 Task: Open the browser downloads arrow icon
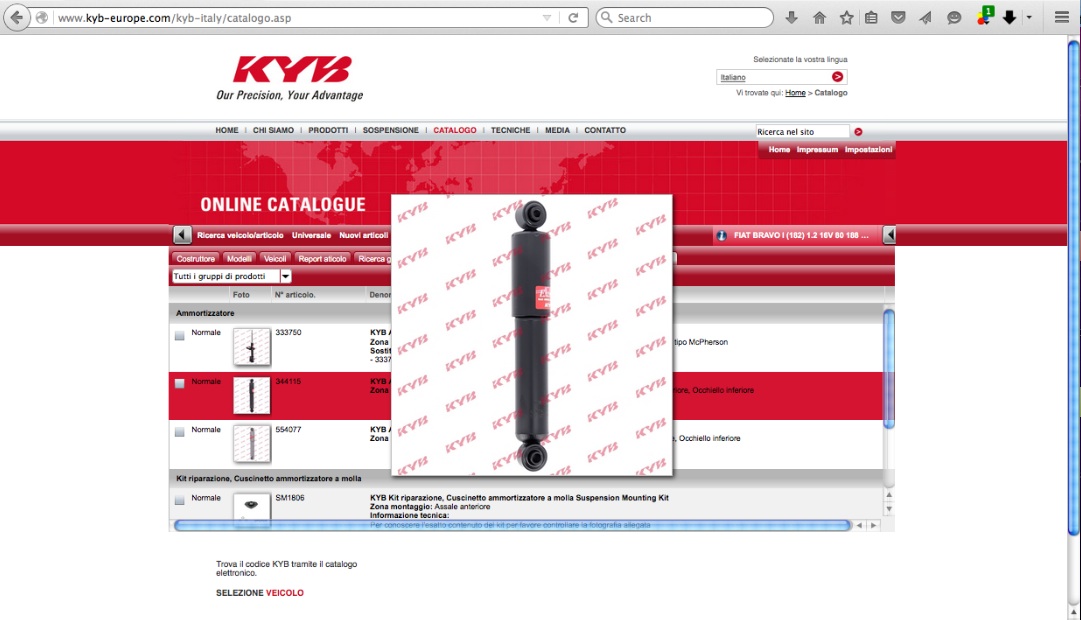point(791,18)
